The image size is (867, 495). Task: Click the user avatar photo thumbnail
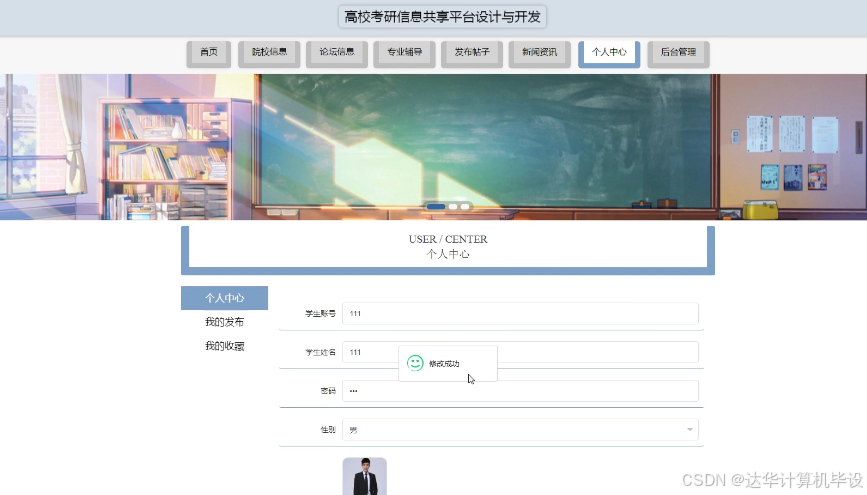364,476
